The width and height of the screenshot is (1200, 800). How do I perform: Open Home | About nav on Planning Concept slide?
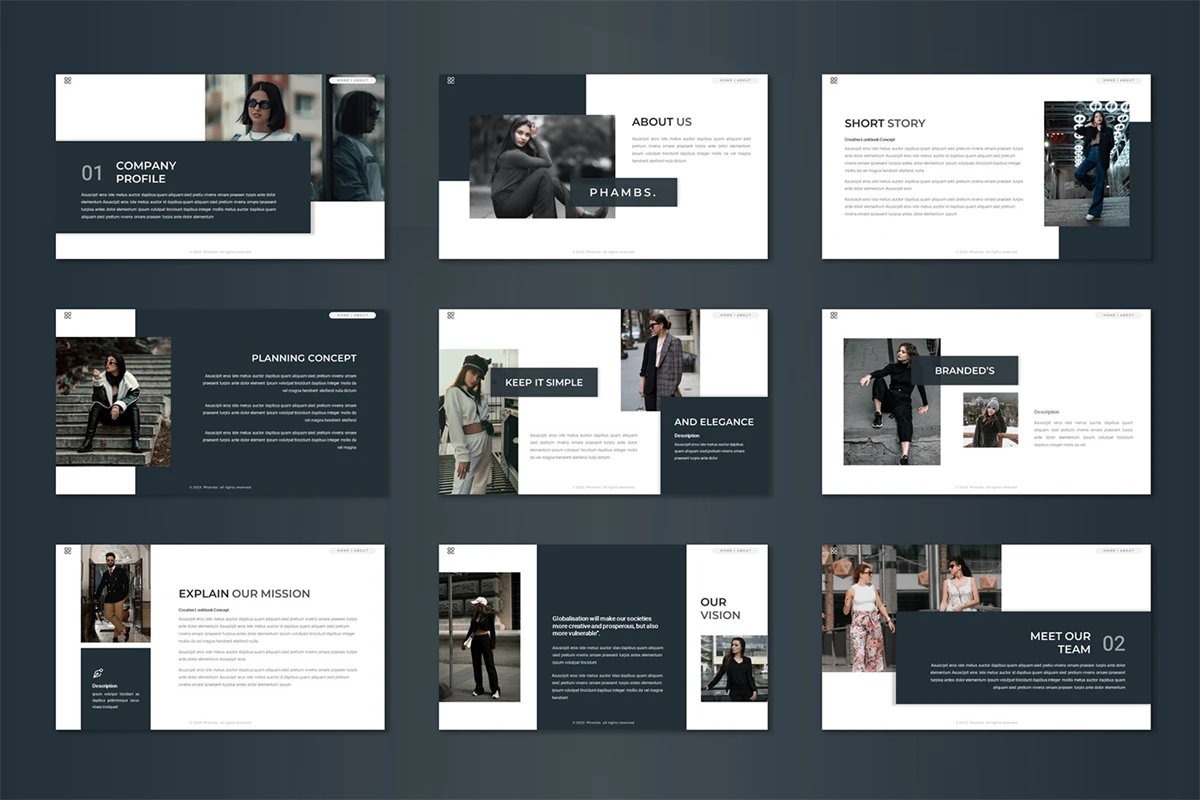pyautogui.click(x=353, y=315)
